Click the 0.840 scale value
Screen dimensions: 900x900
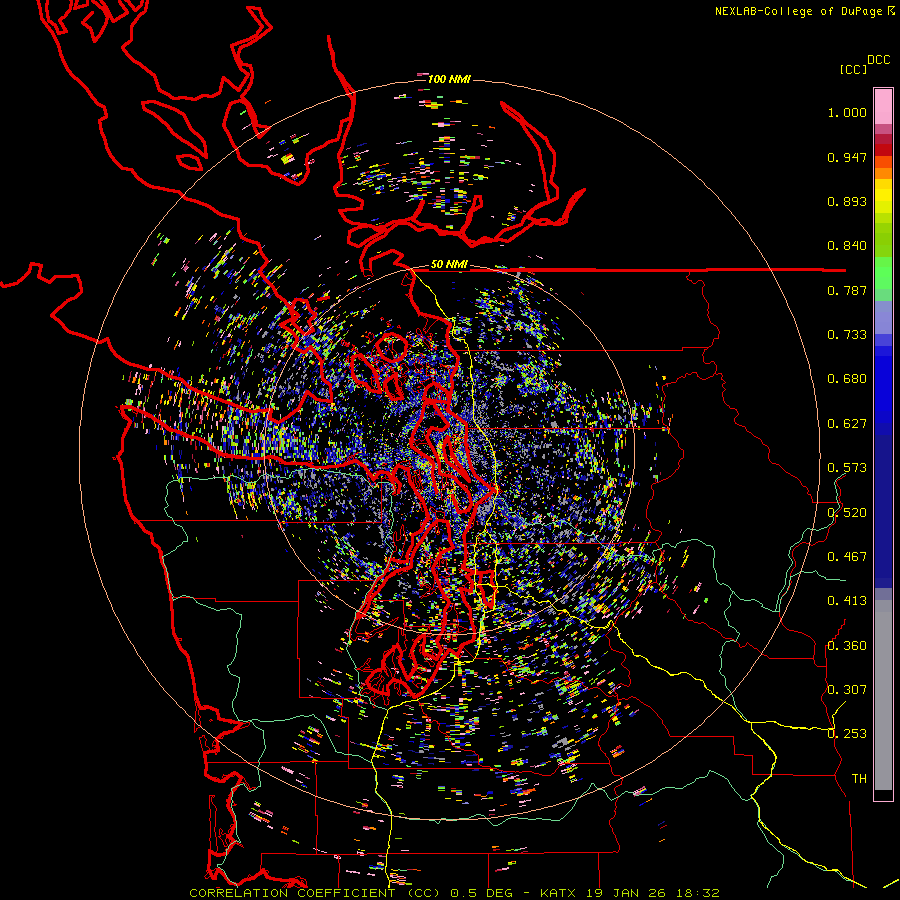847,246
